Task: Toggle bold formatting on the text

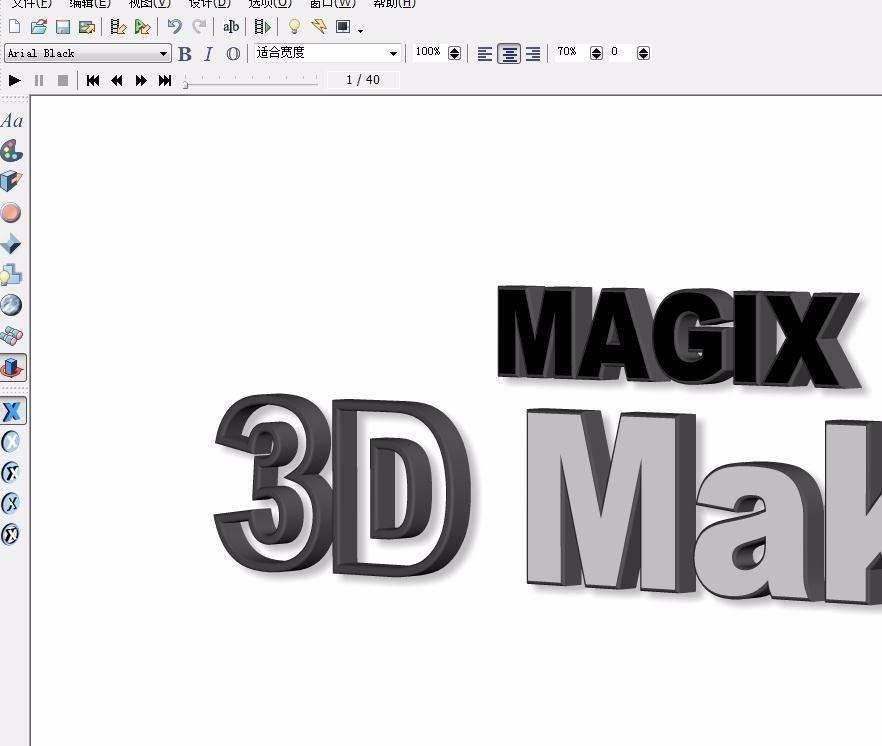Action: click(x=184, y=53)
